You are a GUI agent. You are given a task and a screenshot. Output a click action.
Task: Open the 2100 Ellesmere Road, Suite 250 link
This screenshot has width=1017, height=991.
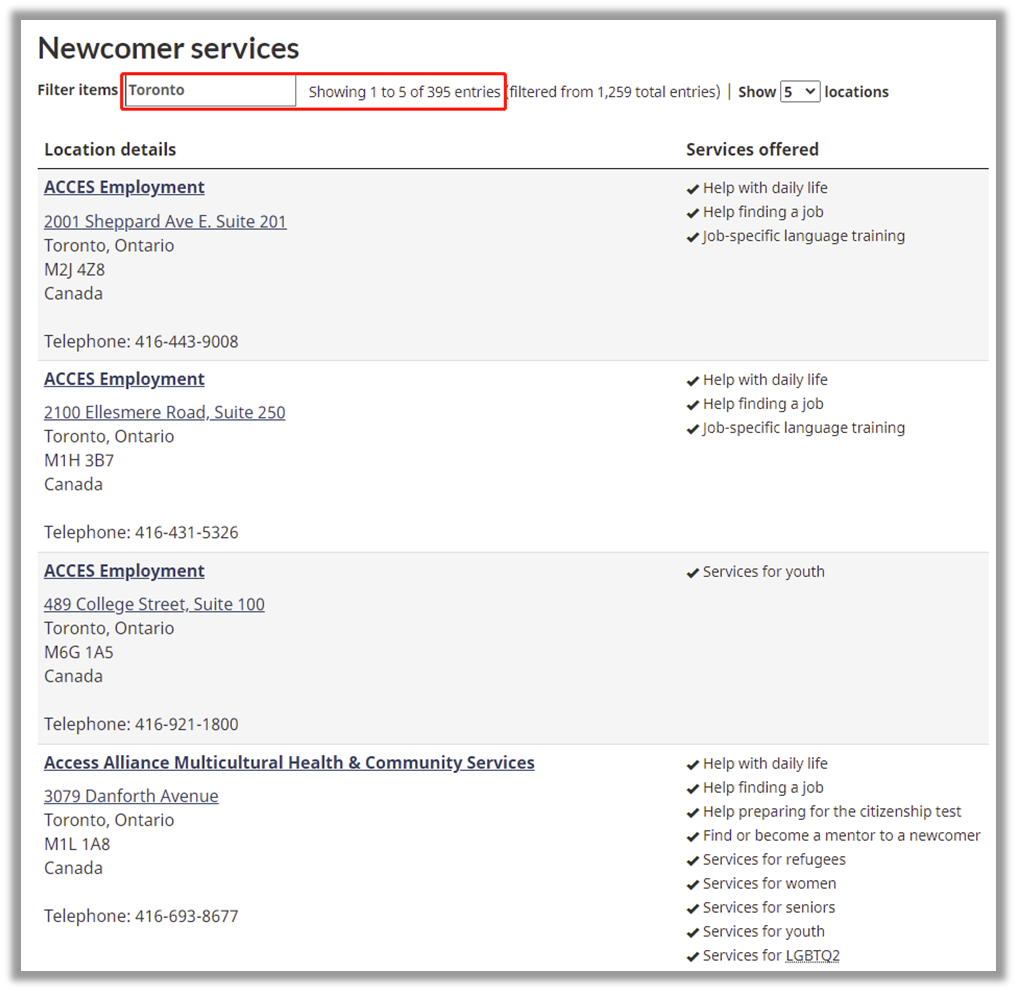click(x=164, y=412)
